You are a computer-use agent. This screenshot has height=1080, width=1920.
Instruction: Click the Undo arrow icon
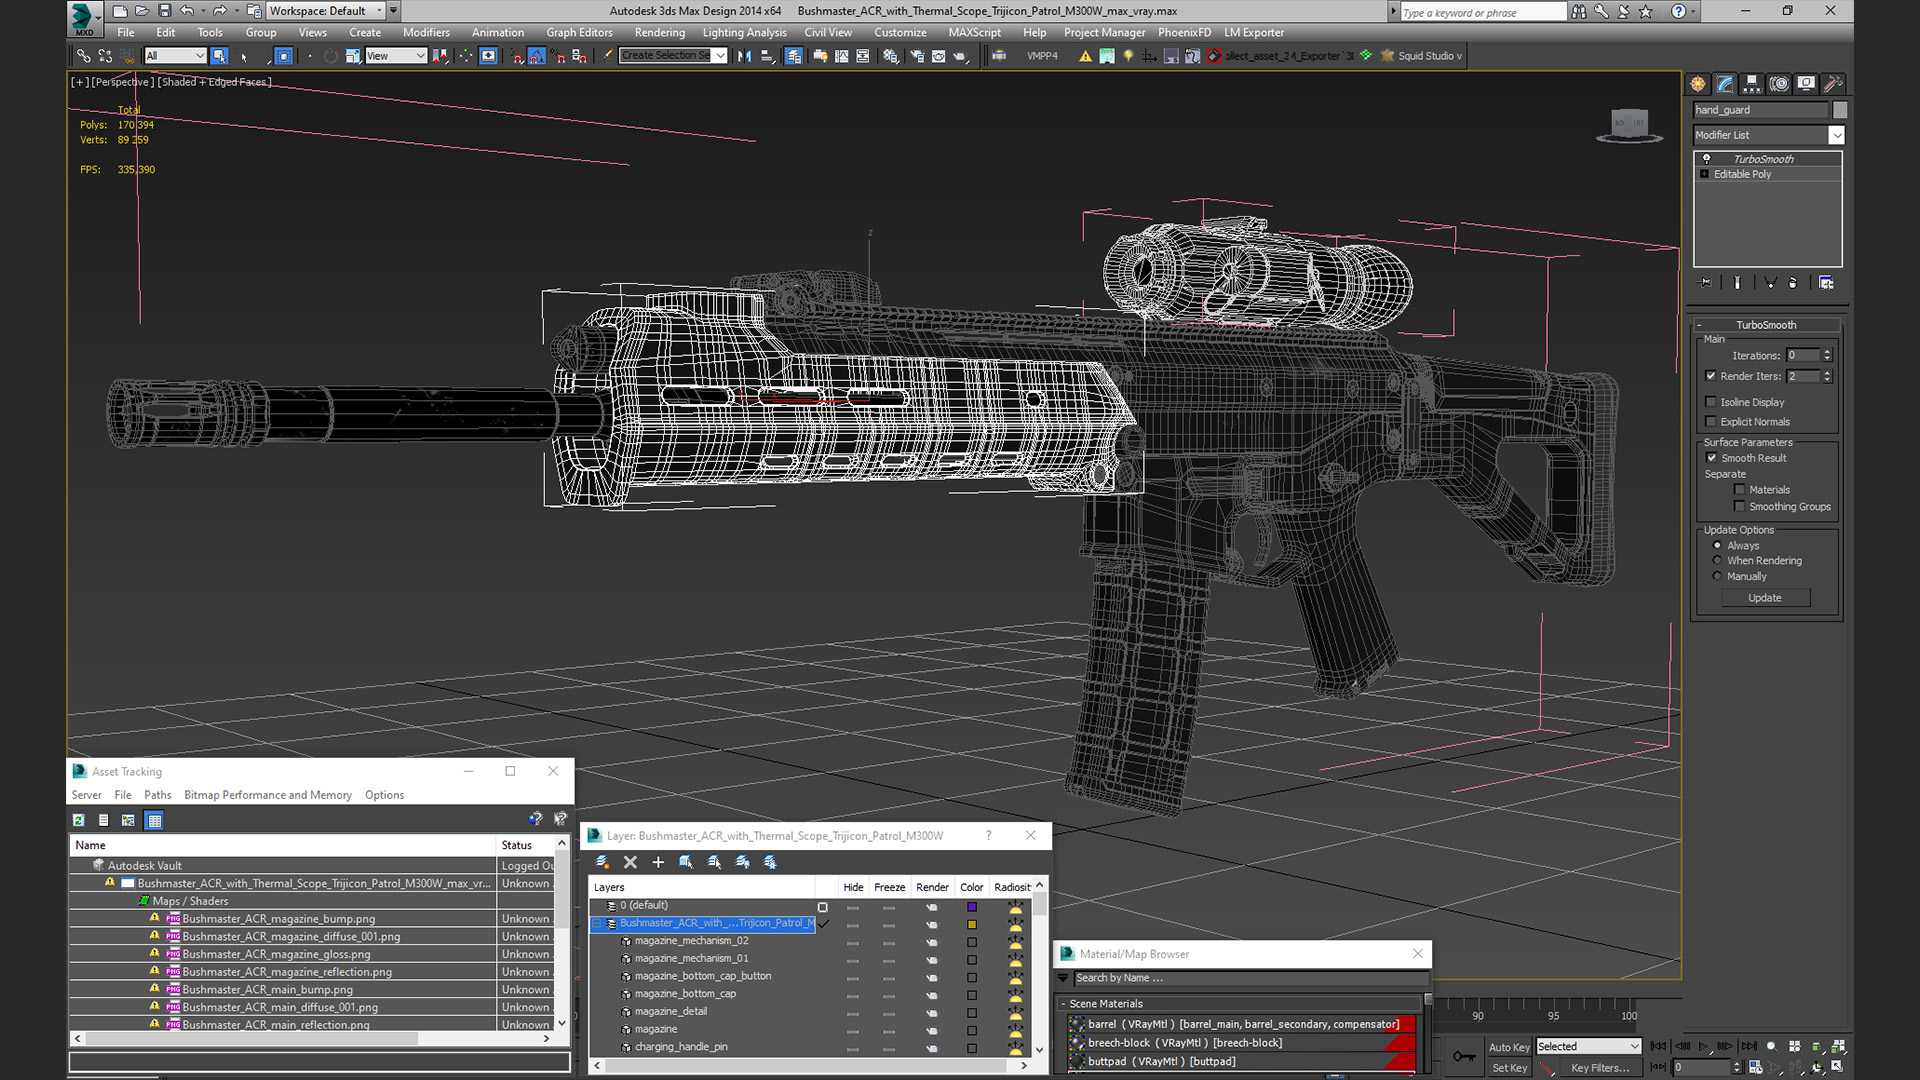tap(187, 11)
